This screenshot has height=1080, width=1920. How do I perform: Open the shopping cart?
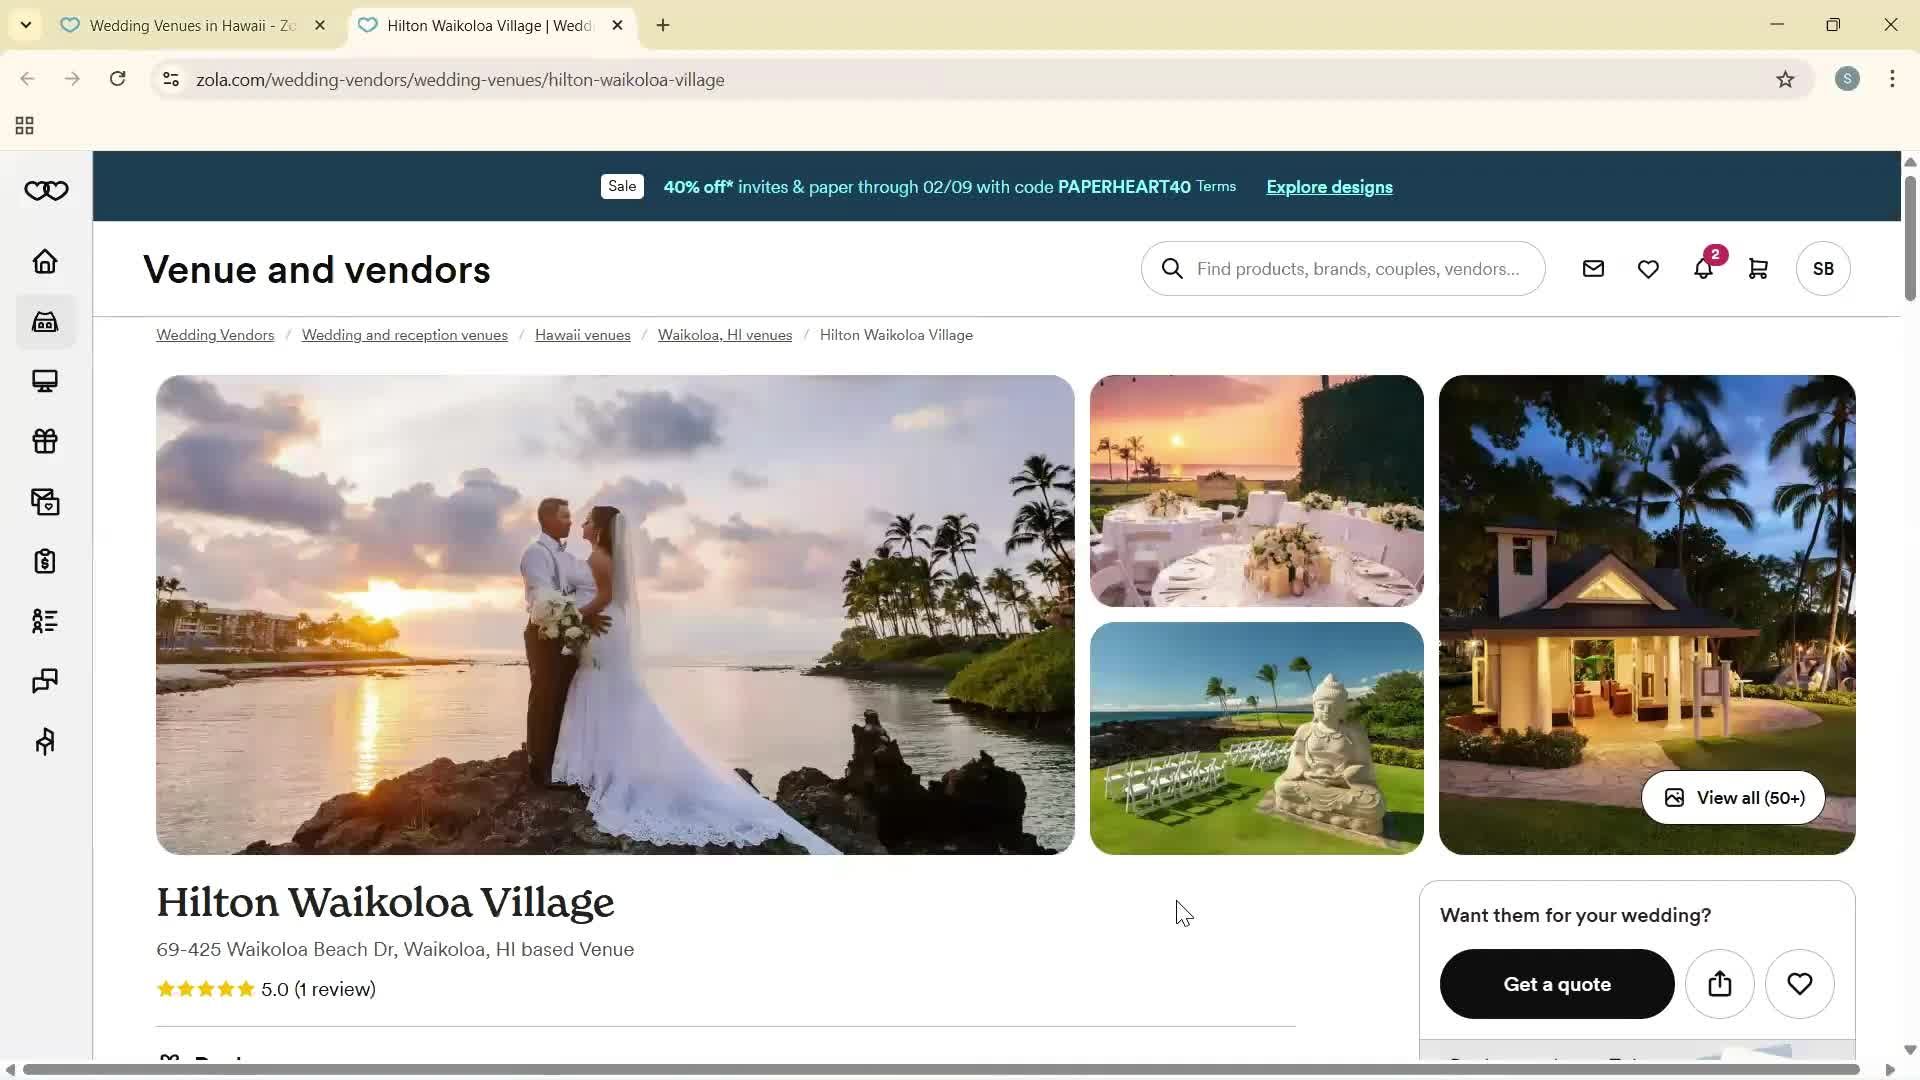tap(1759, 268)
